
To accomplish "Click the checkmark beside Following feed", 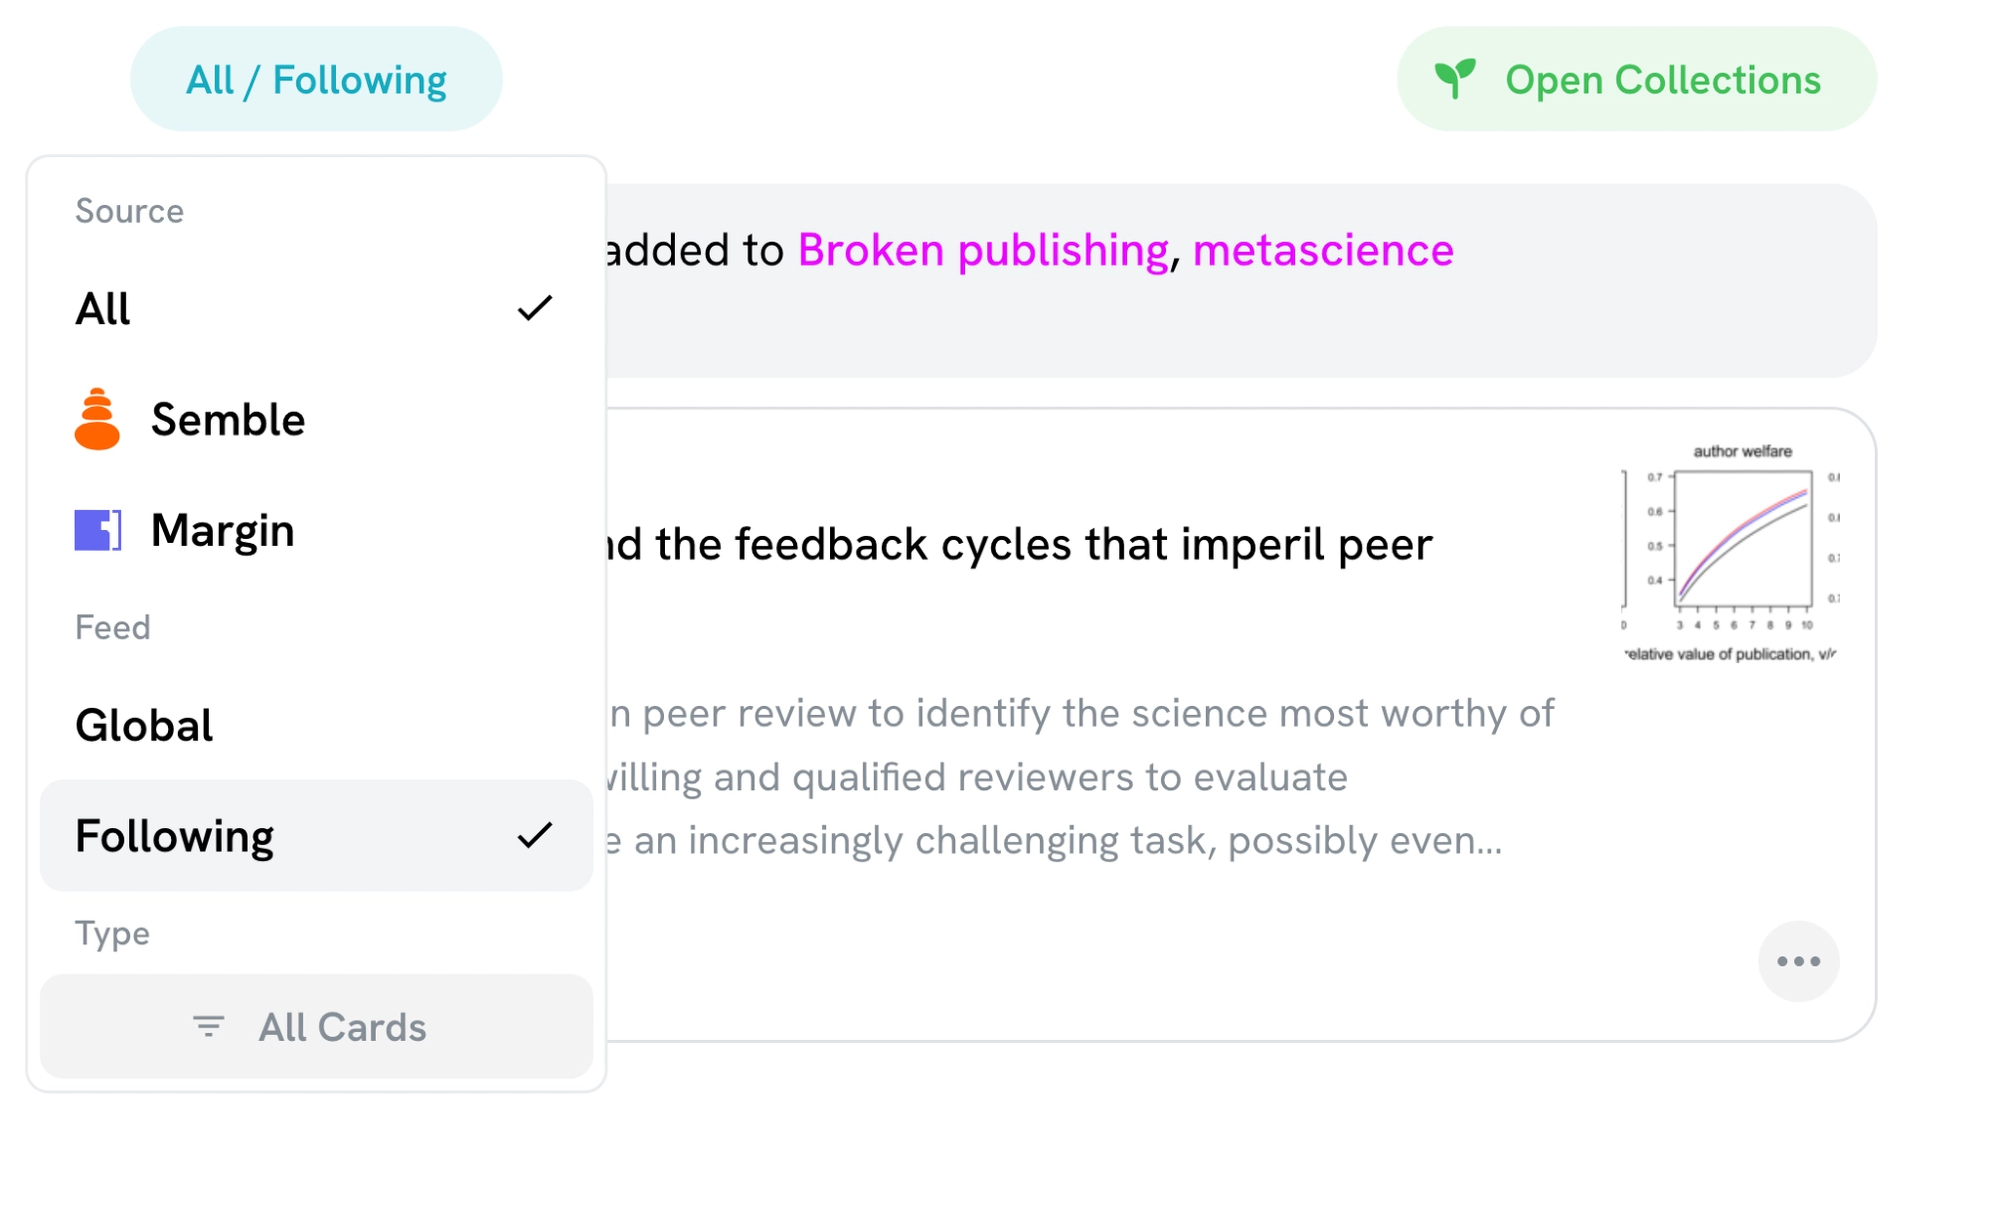I will pyautogui.click(x=535, y=835).
